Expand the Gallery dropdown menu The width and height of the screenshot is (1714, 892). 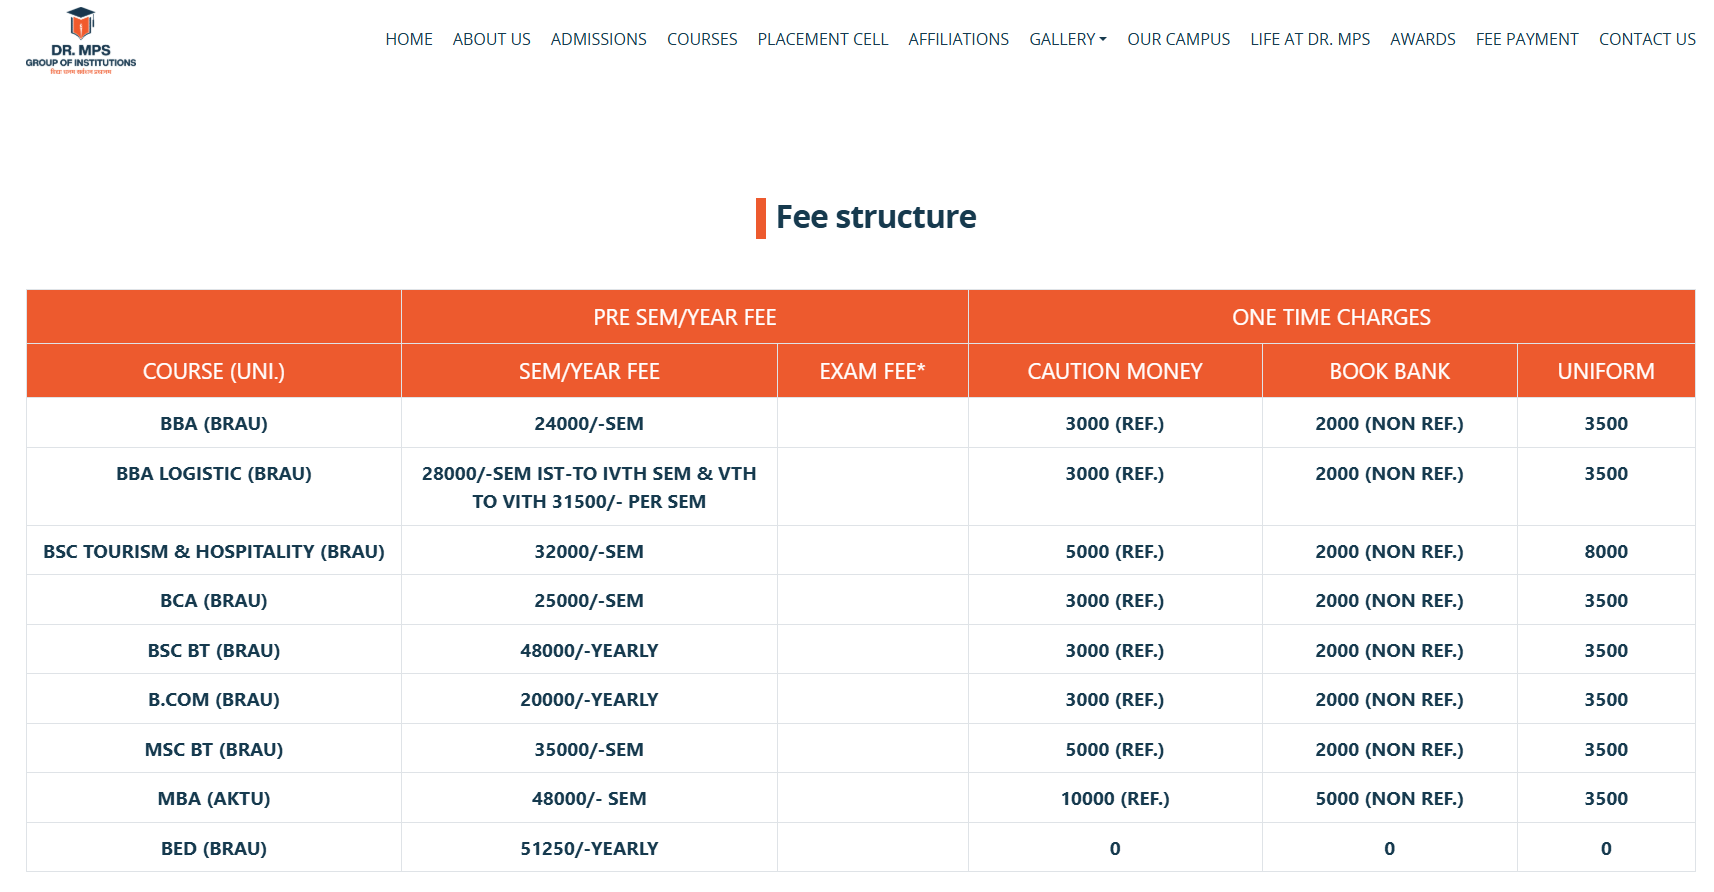tap(1067, 39)
